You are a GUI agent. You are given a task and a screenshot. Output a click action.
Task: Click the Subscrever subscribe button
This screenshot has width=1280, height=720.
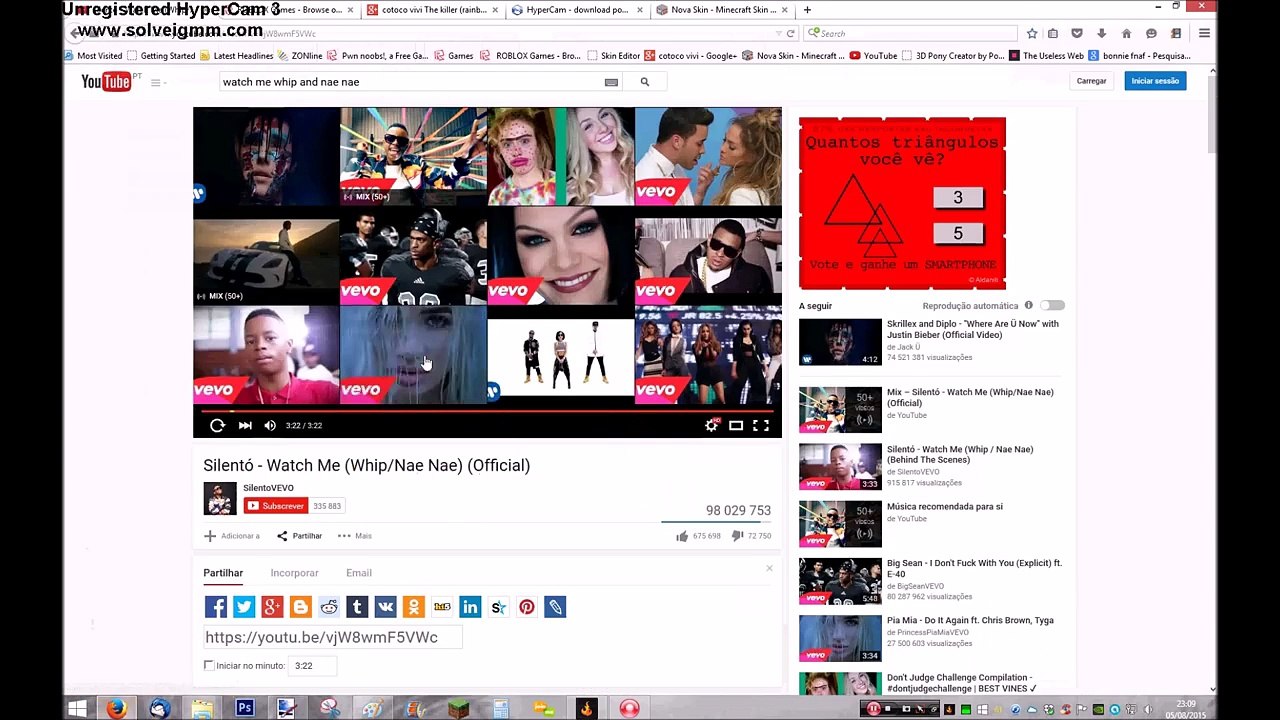point(276,506)
